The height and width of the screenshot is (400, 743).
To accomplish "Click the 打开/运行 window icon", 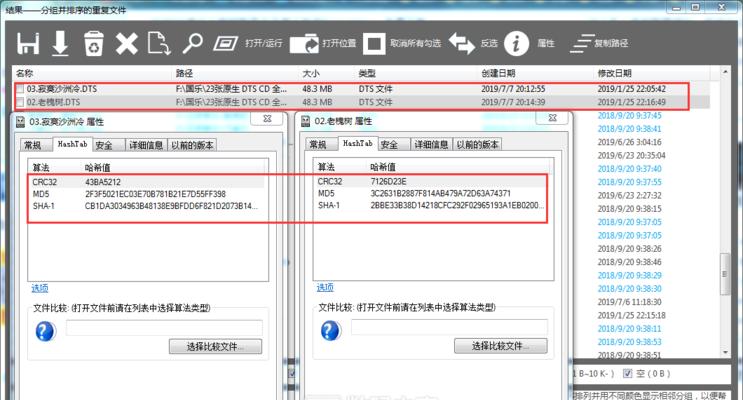I will tap(226, 44).
